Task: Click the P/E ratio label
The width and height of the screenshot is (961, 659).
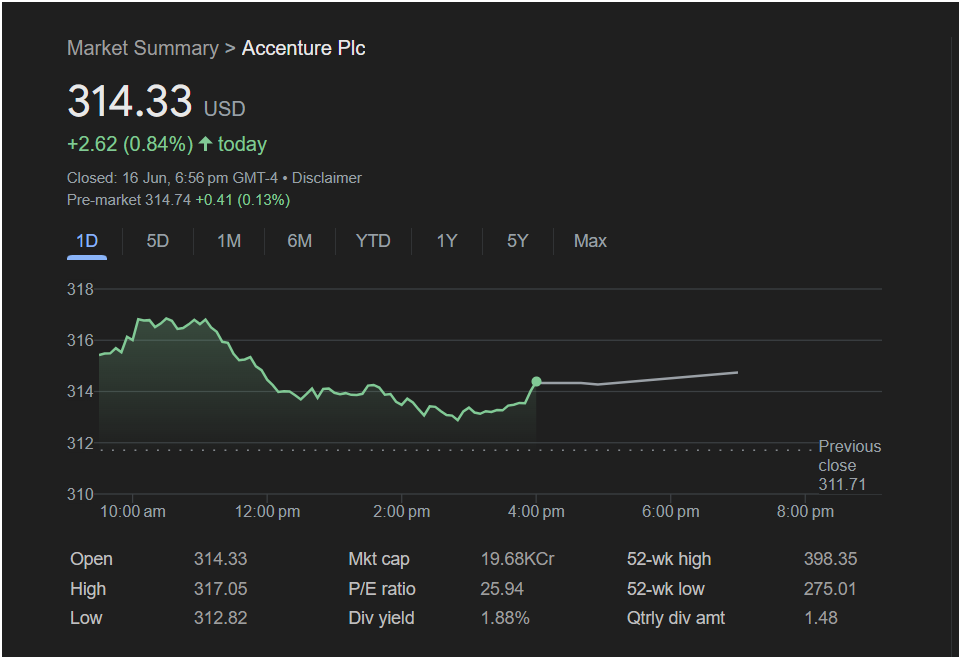Action: [x=382, y=589]
